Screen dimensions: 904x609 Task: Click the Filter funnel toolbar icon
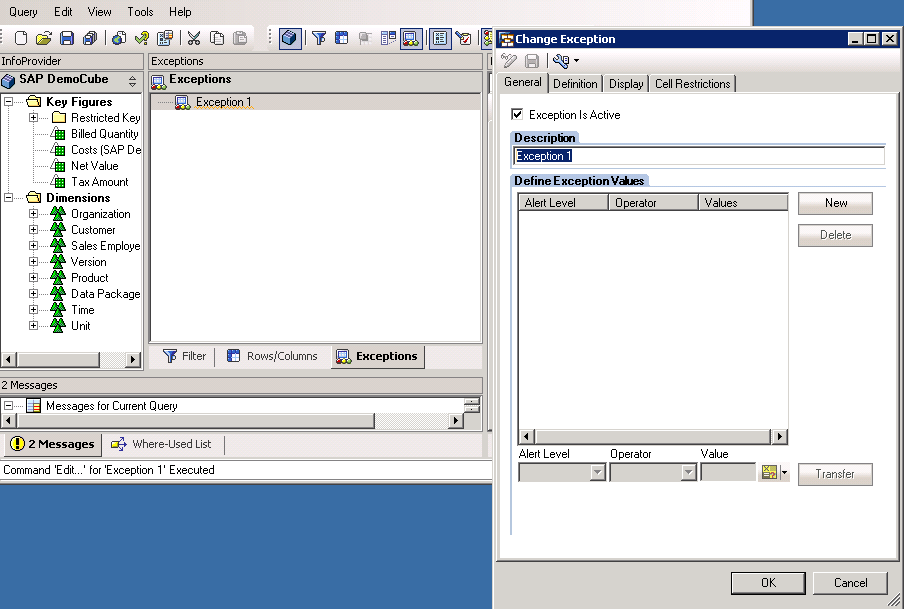pos(319,38)
